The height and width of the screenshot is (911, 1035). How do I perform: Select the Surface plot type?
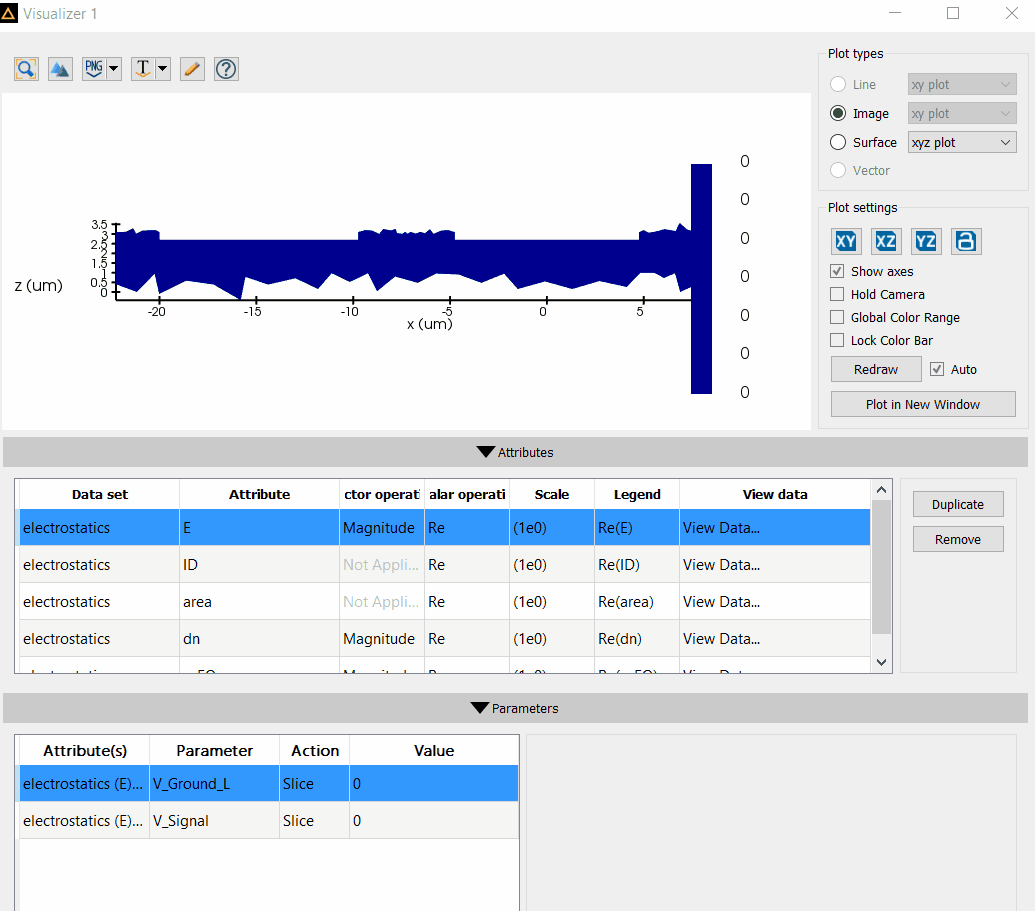pos(838,143)
